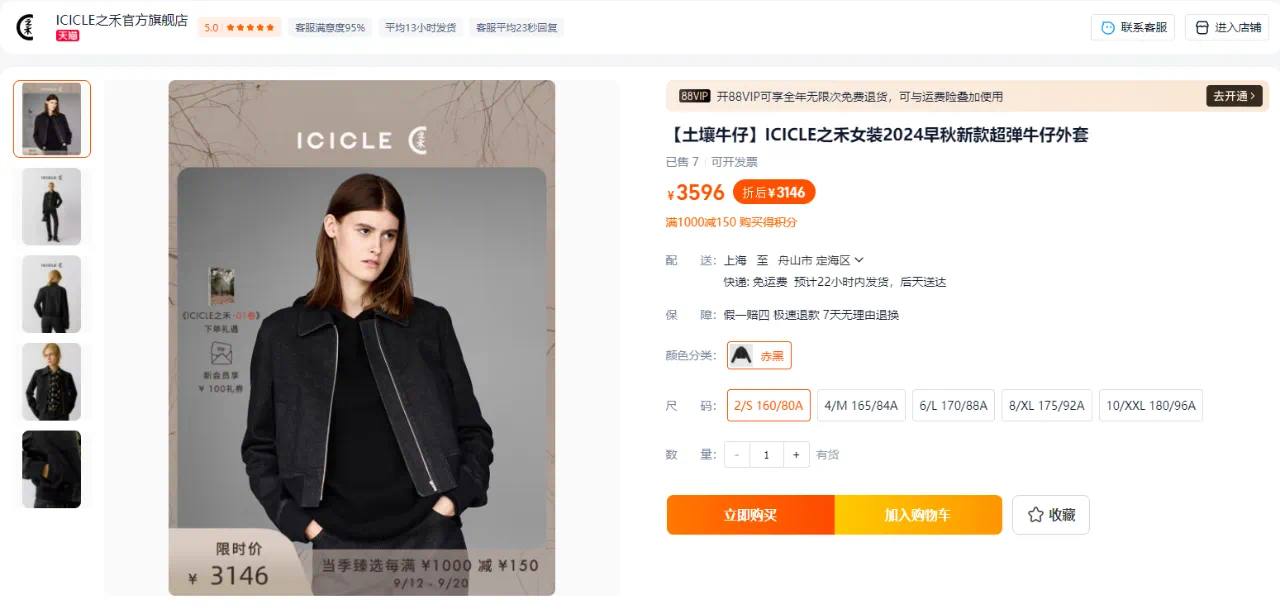Select size 10/XXL 180/96A

tap(1151, 405)
